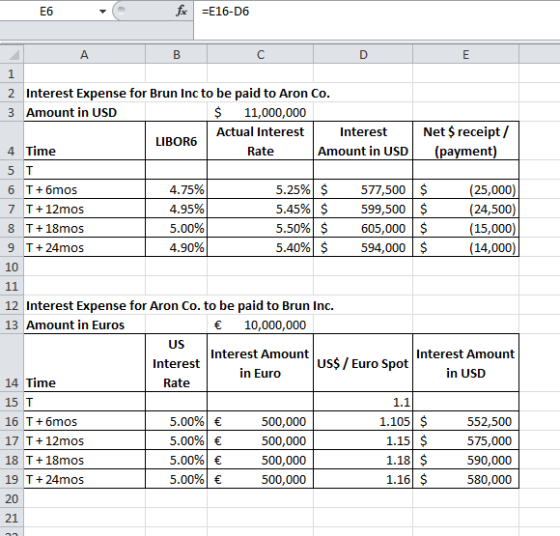This screenshot has height=536, width=560.
Task: Click the 'Interest Amount in USD' header cell
Action: [x=363, y=141]
